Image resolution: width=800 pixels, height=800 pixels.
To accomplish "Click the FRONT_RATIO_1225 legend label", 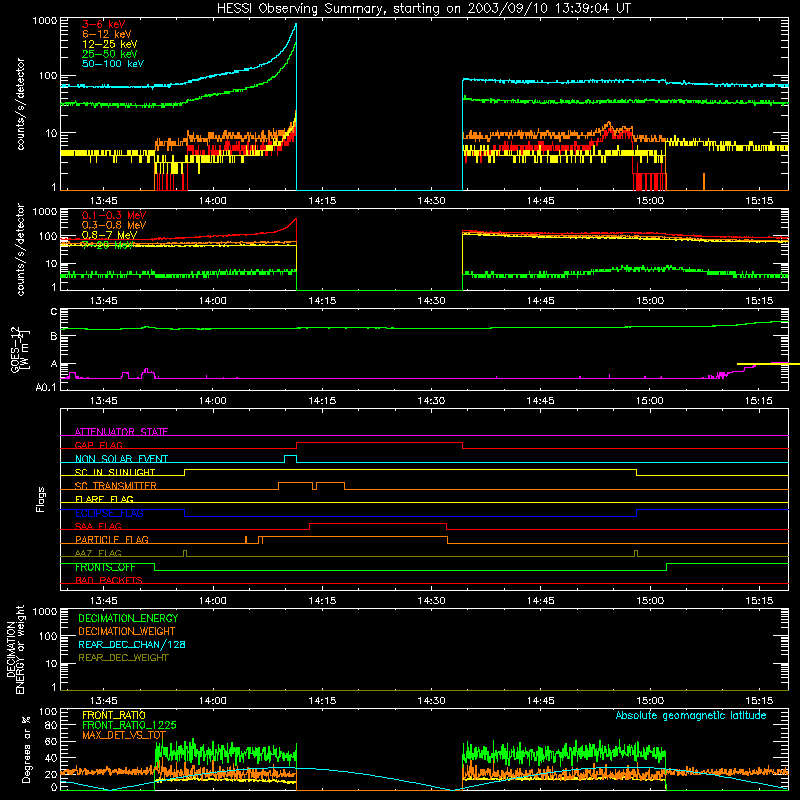I will pos(130,726).
